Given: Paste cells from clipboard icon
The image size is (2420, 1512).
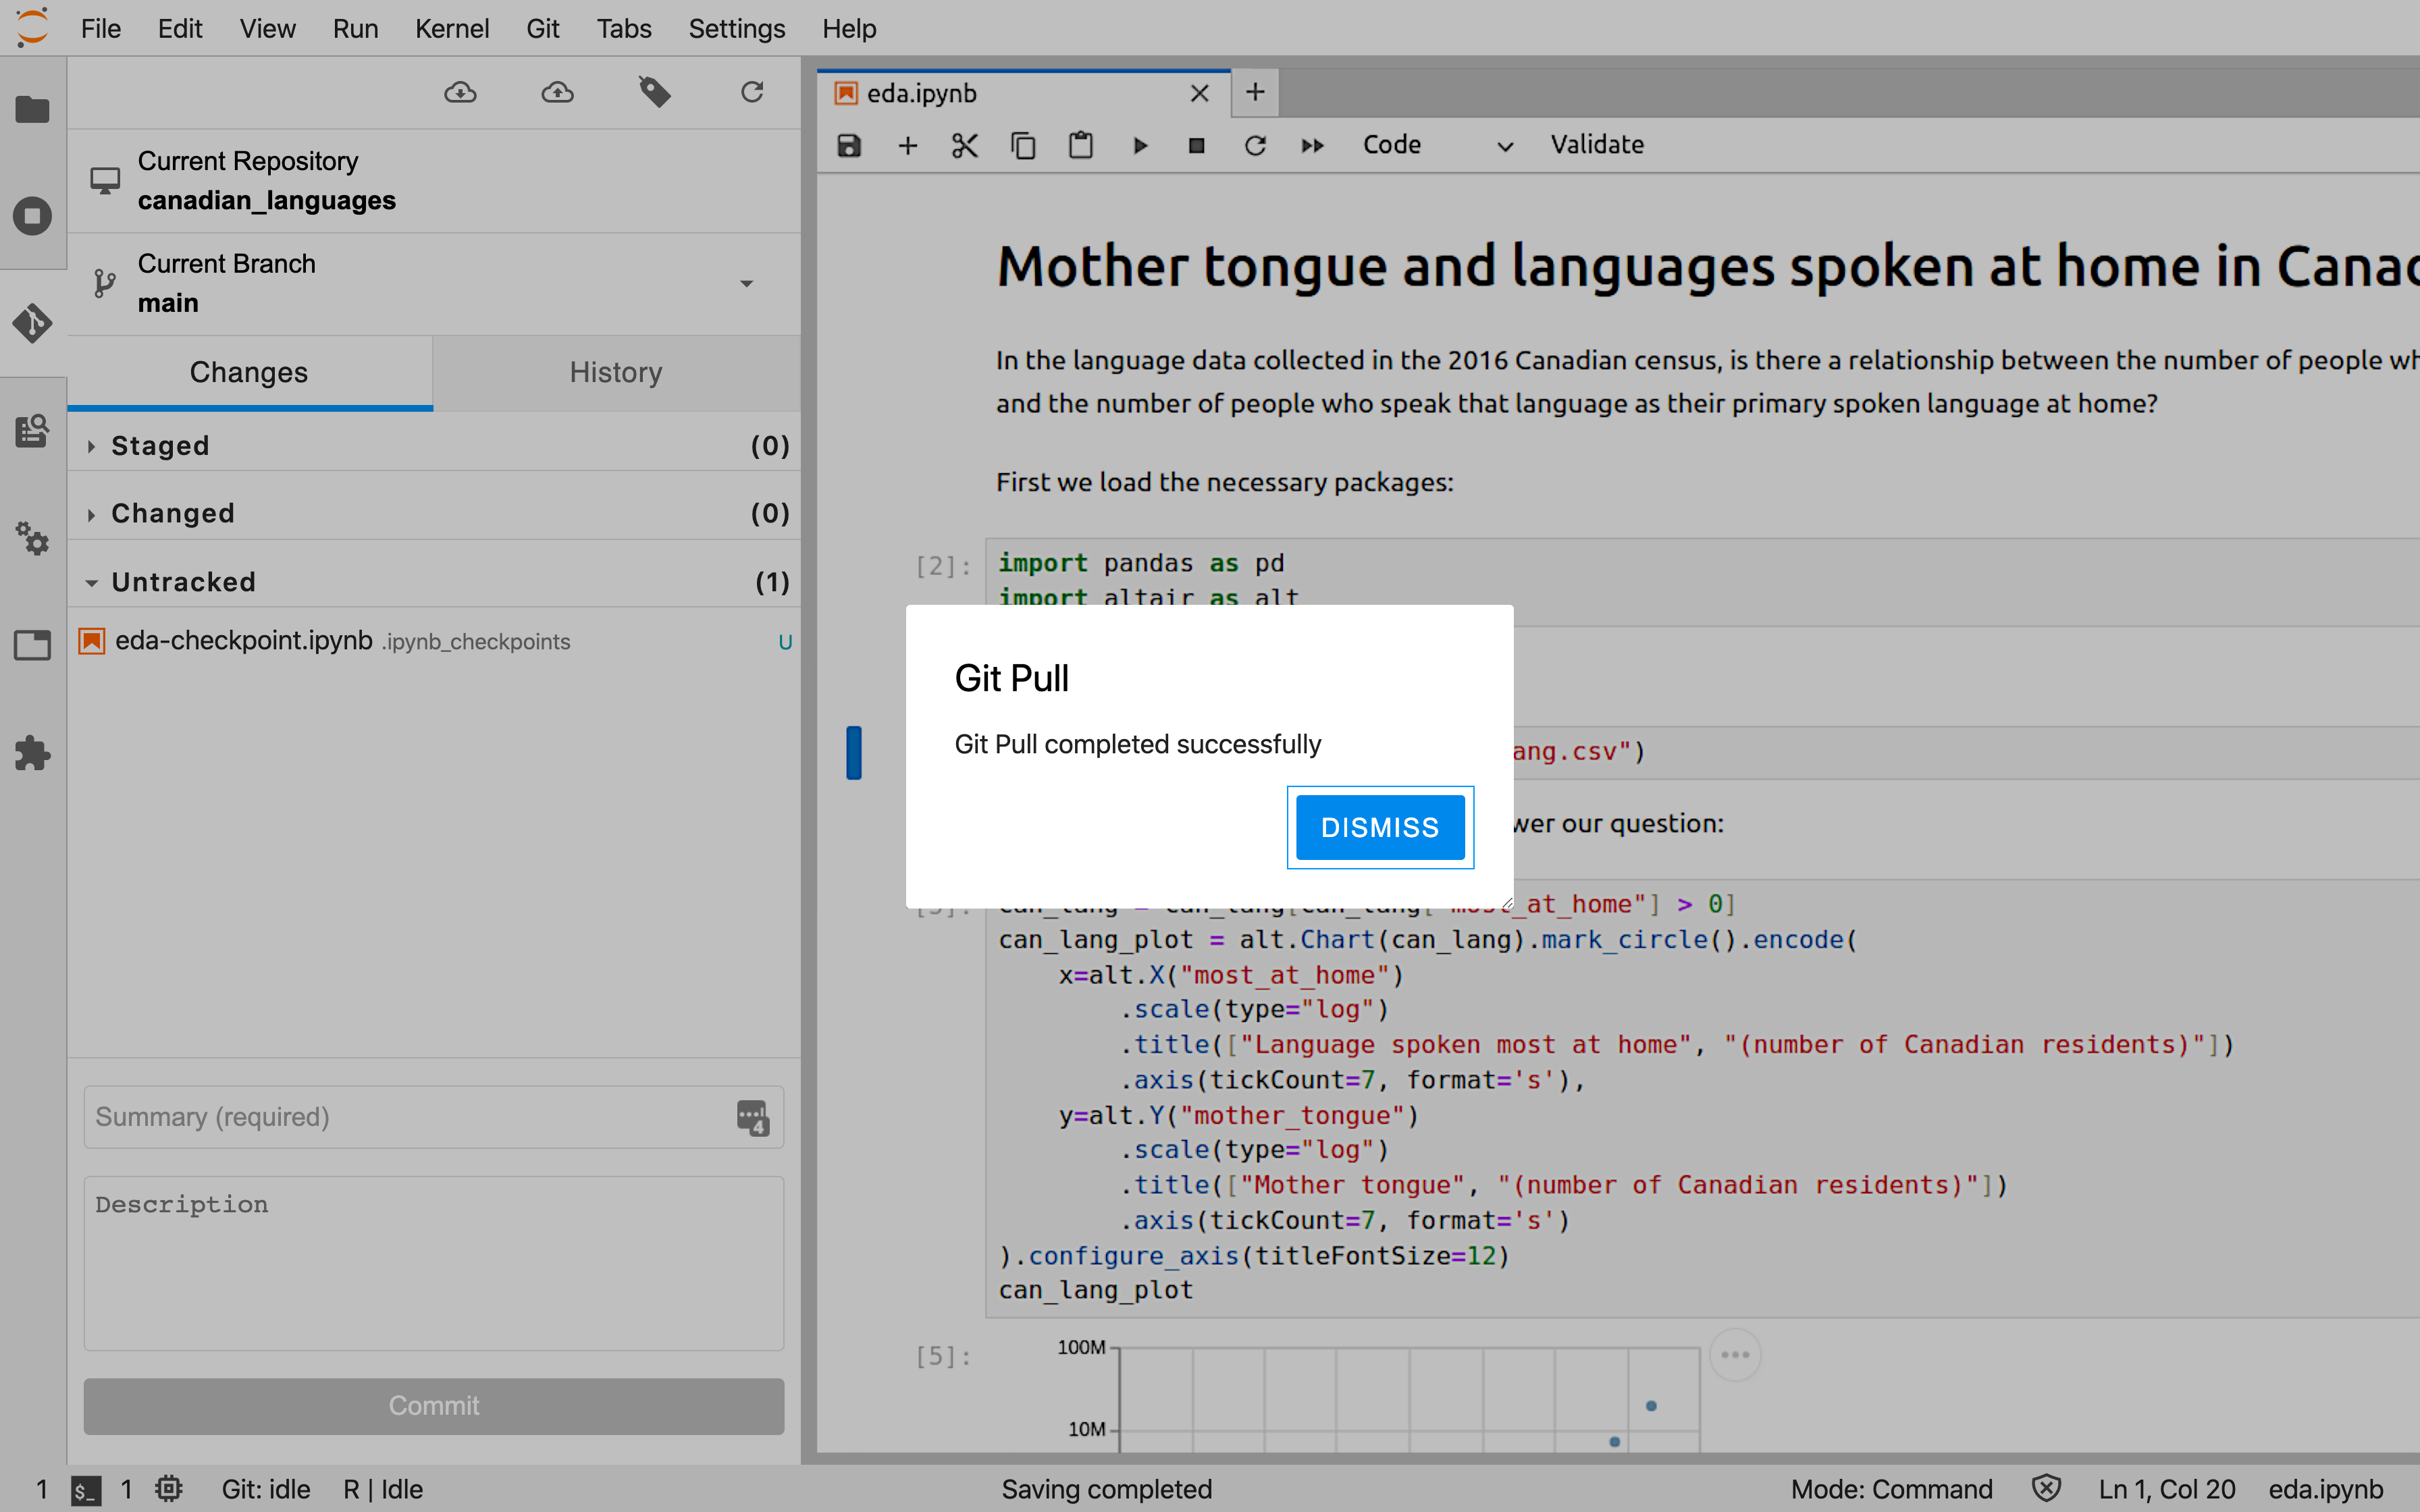Looking at the screenshot, I should [1081, 146].
